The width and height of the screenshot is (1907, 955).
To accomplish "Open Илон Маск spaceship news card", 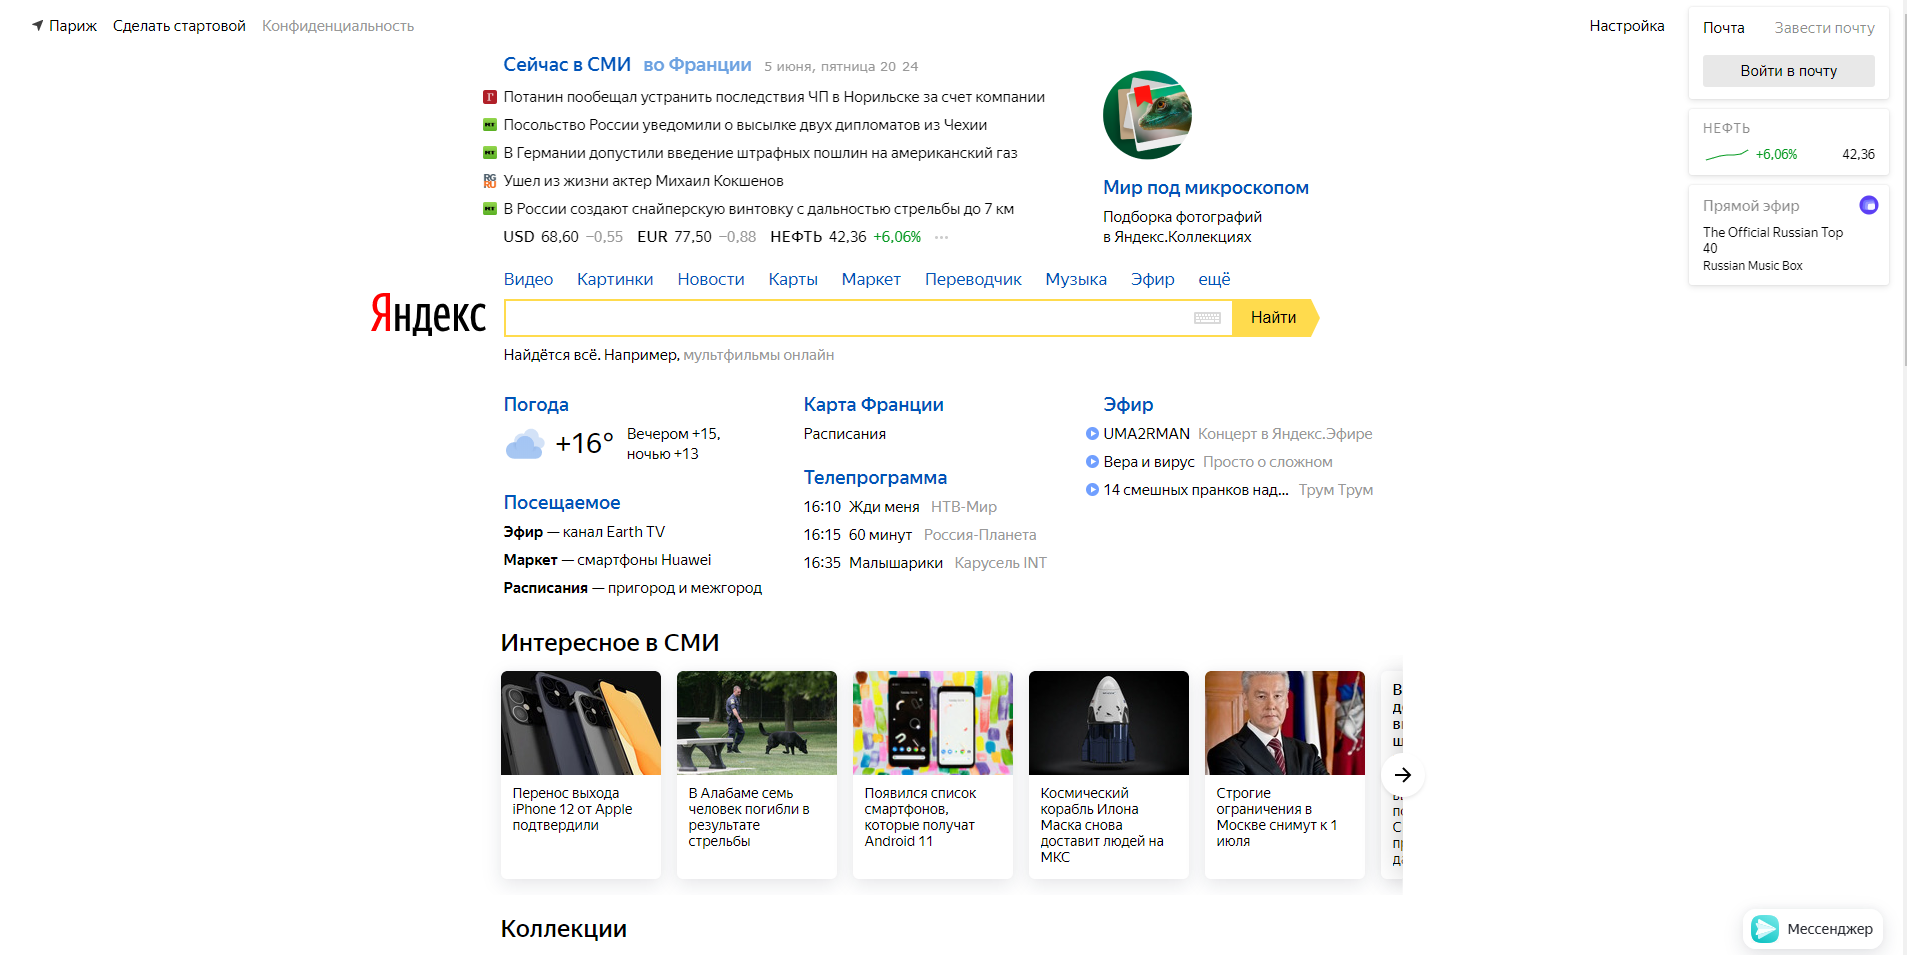I will [1109, 775].
